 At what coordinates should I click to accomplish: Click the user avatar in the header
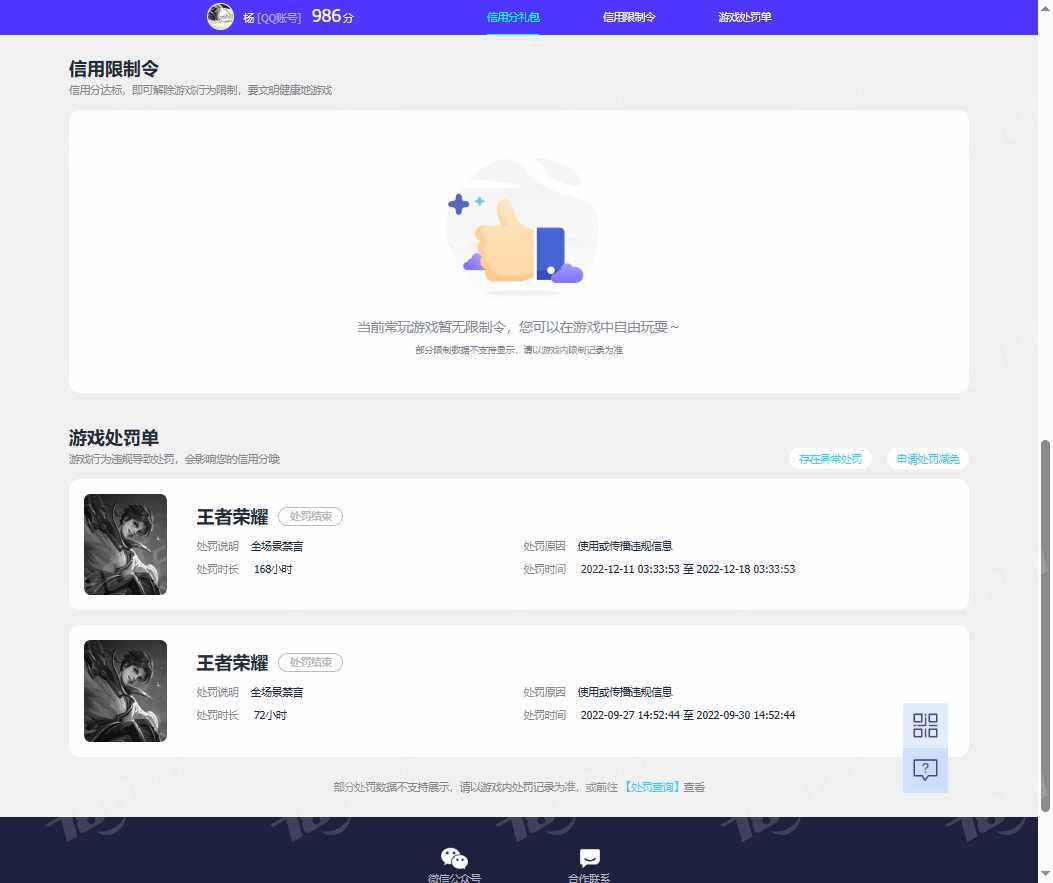point(220,16)
